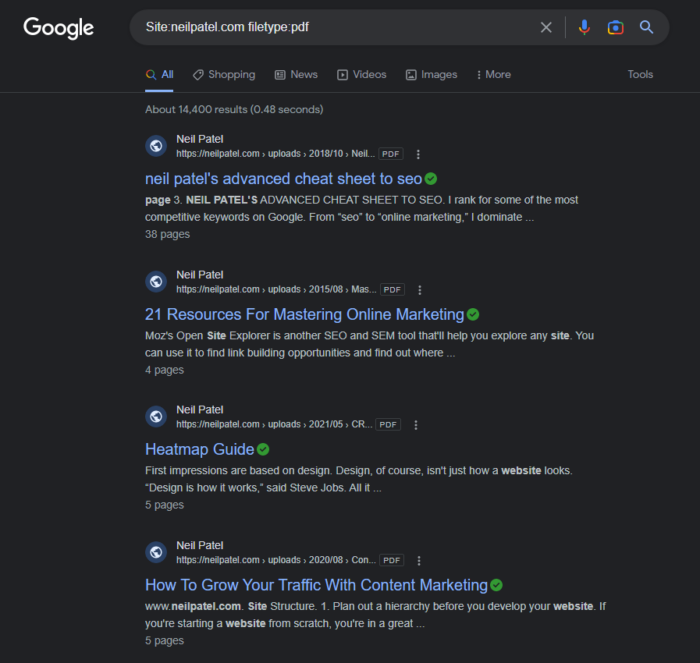Click the snippet starting 'First impressions are based on design'
Screen dimensions: 700x663
pyautogui.click(x=358, y=479)
